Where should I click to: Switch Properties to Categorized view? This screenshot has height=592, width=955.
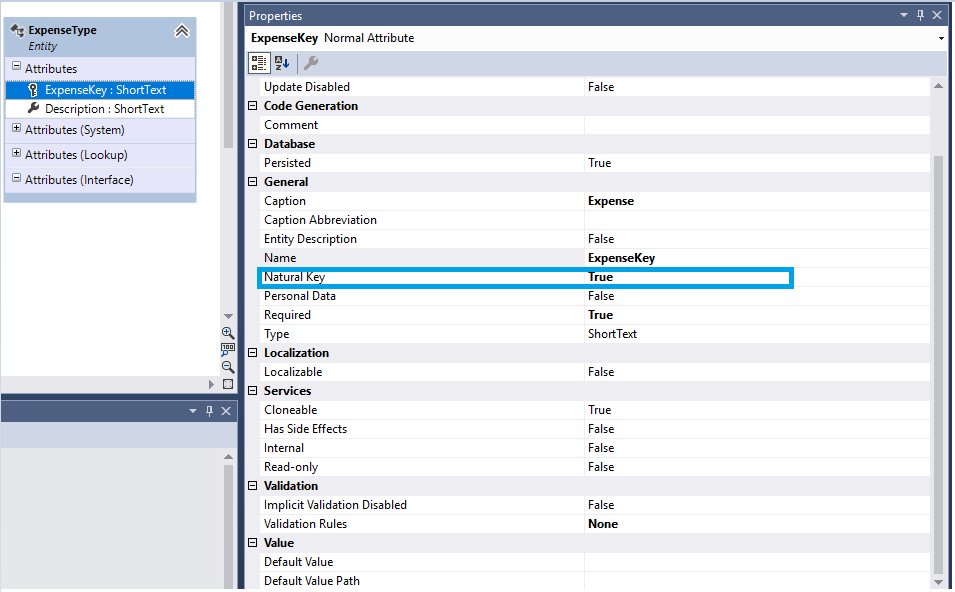tap(259, 63)
